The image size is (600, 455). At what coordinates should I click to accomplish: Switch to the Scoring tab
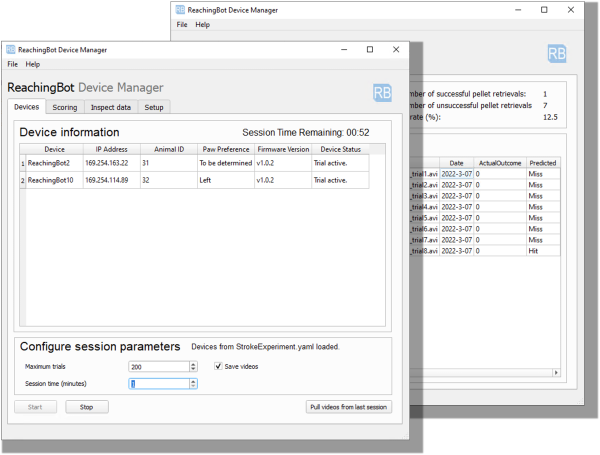tap(65, 107)
